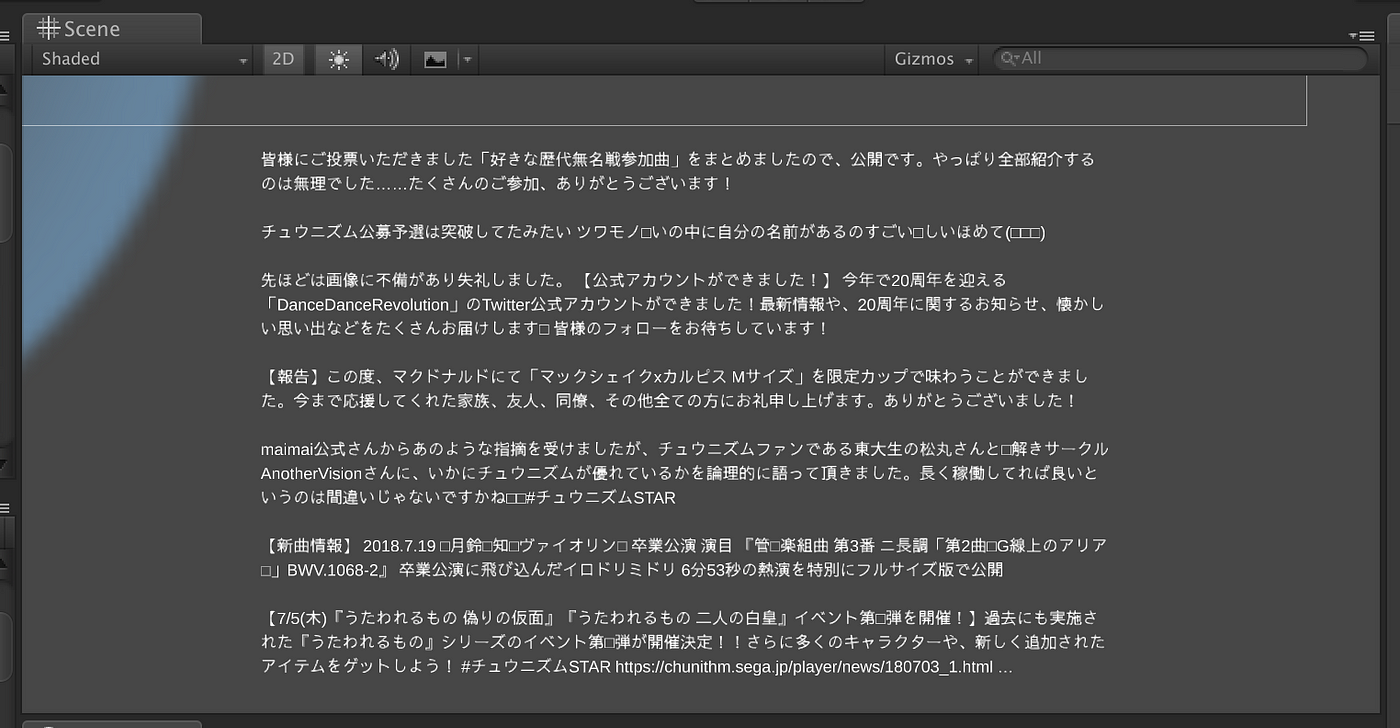Select the DanceDanceRevolution announcement text line
This screenshot has width=1400, height=728.
(x=683, y=304)
